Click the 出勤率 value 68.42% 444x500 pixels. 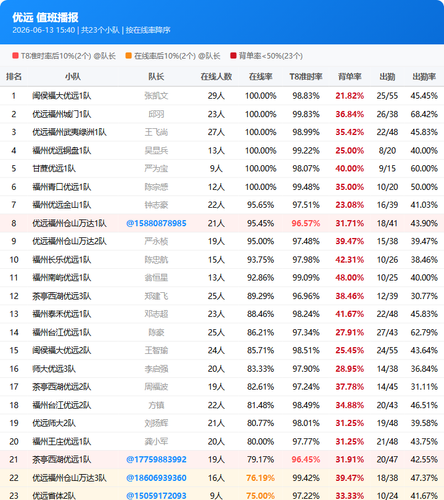click(x=424, y=114)
